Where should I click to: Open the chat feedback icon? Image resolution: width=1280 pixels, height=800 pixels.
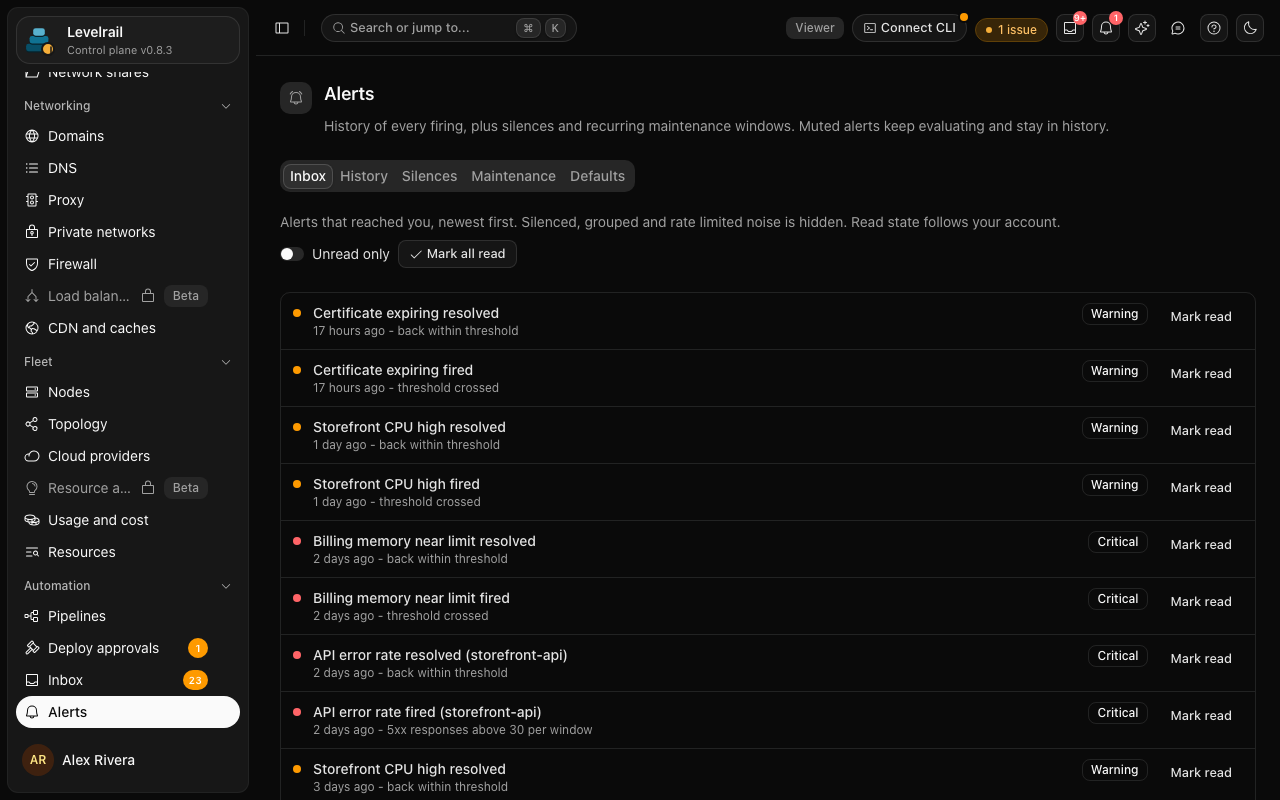tap(1178, 28)
